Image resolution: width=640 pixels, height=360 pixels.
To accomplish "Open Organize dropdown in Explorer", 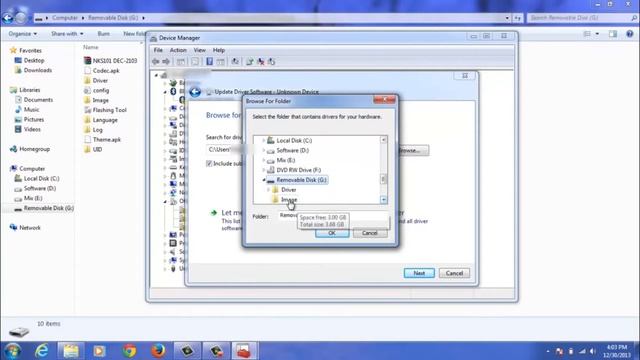I will click(x=22, y=33).
